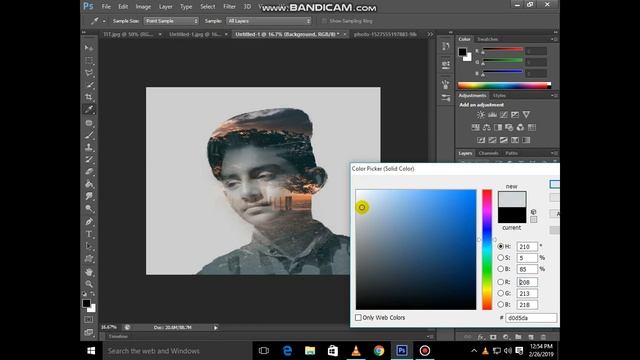
Task: Switch to Paths tab
Action: pyautogui.click(x=511, y=153)
